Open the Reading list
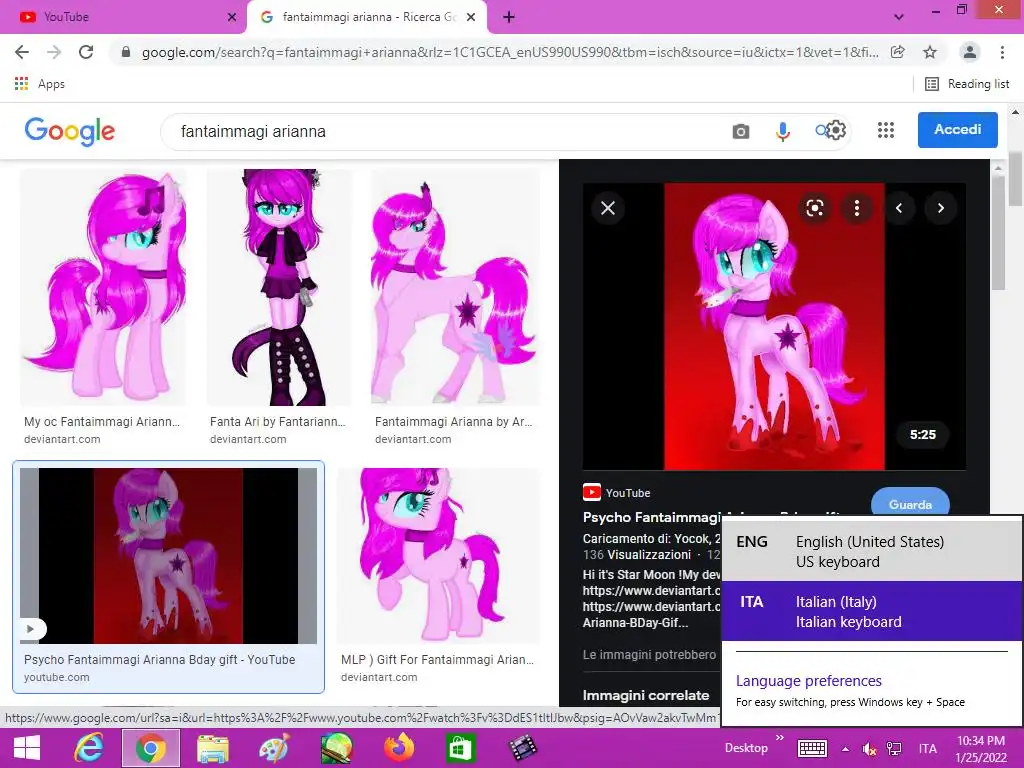Viewport: 1024px width, 768px height. click(967, 84)
